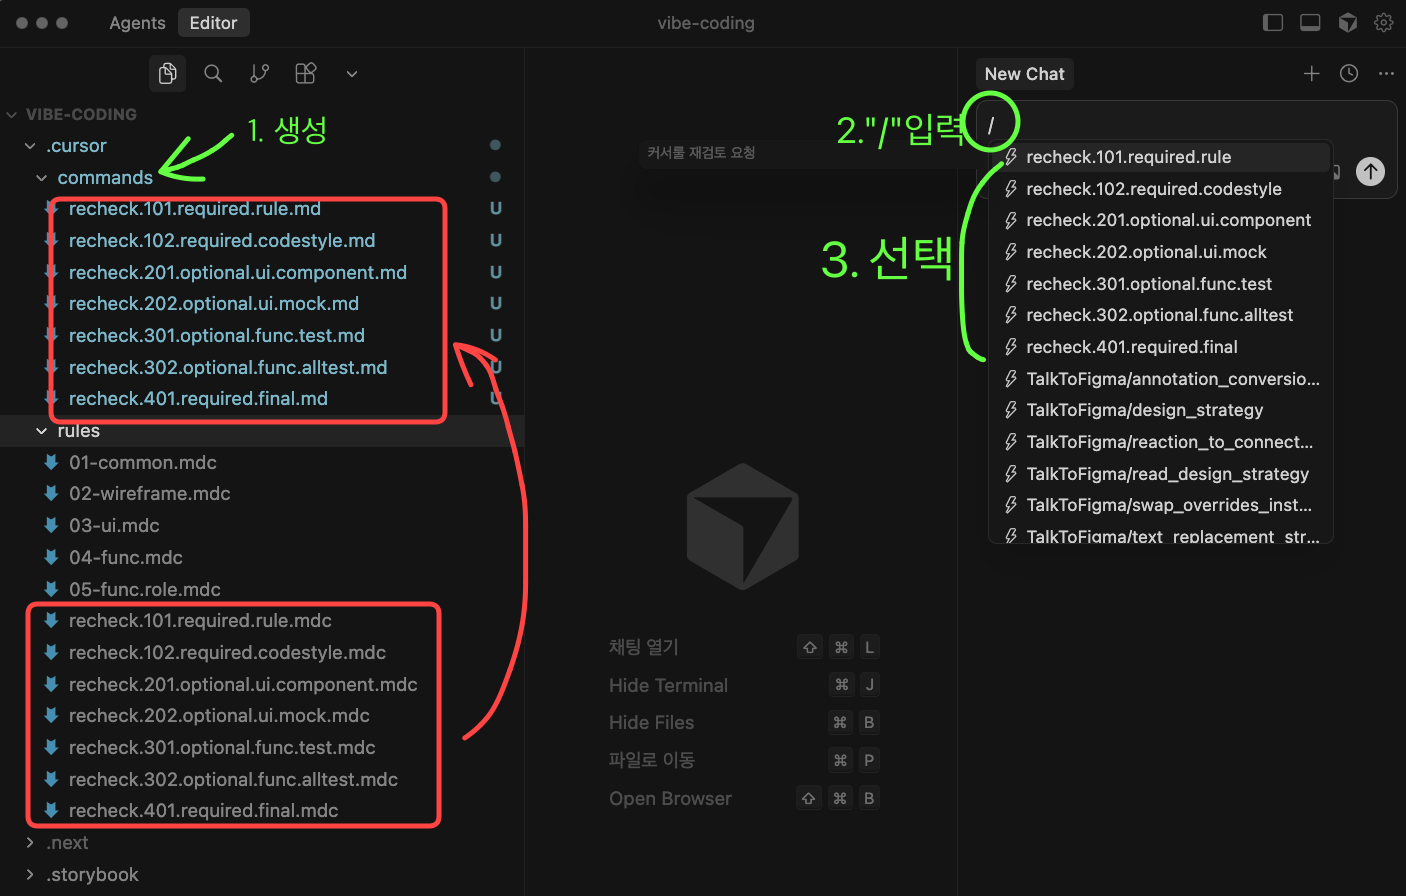Choose recheck.301.optional.func.test slash command
This screenshot has height=896, width=1406.
[x=1161, y=284]
